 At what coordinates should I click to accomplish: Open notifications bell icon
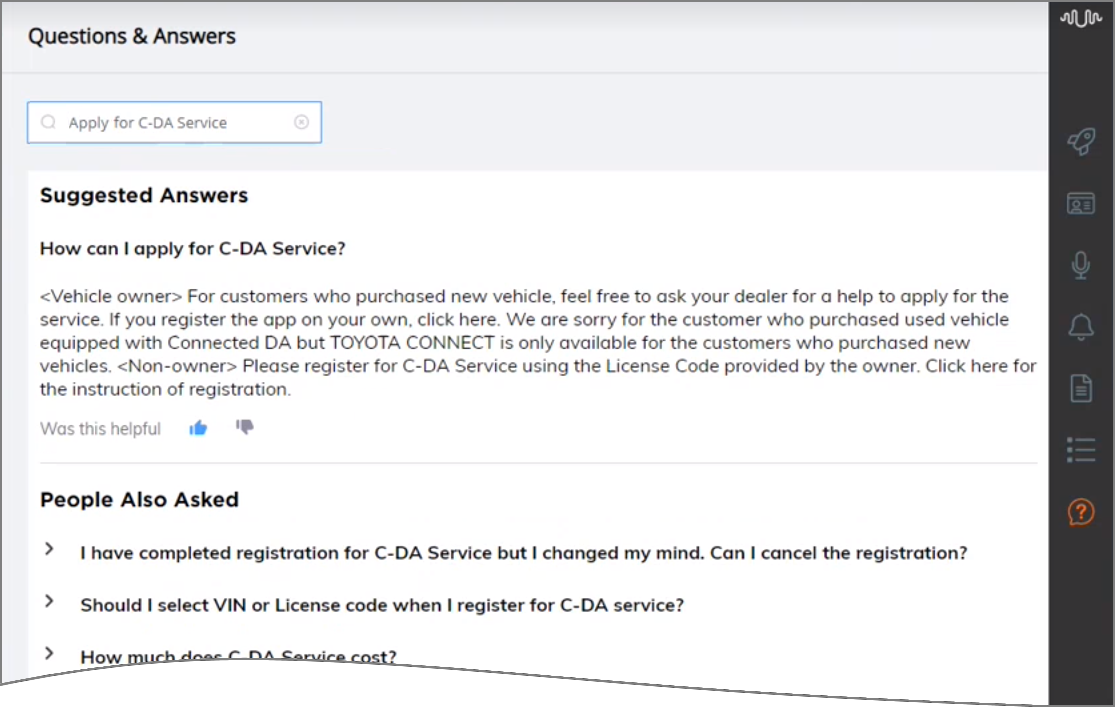click(x=1081, y=327)
